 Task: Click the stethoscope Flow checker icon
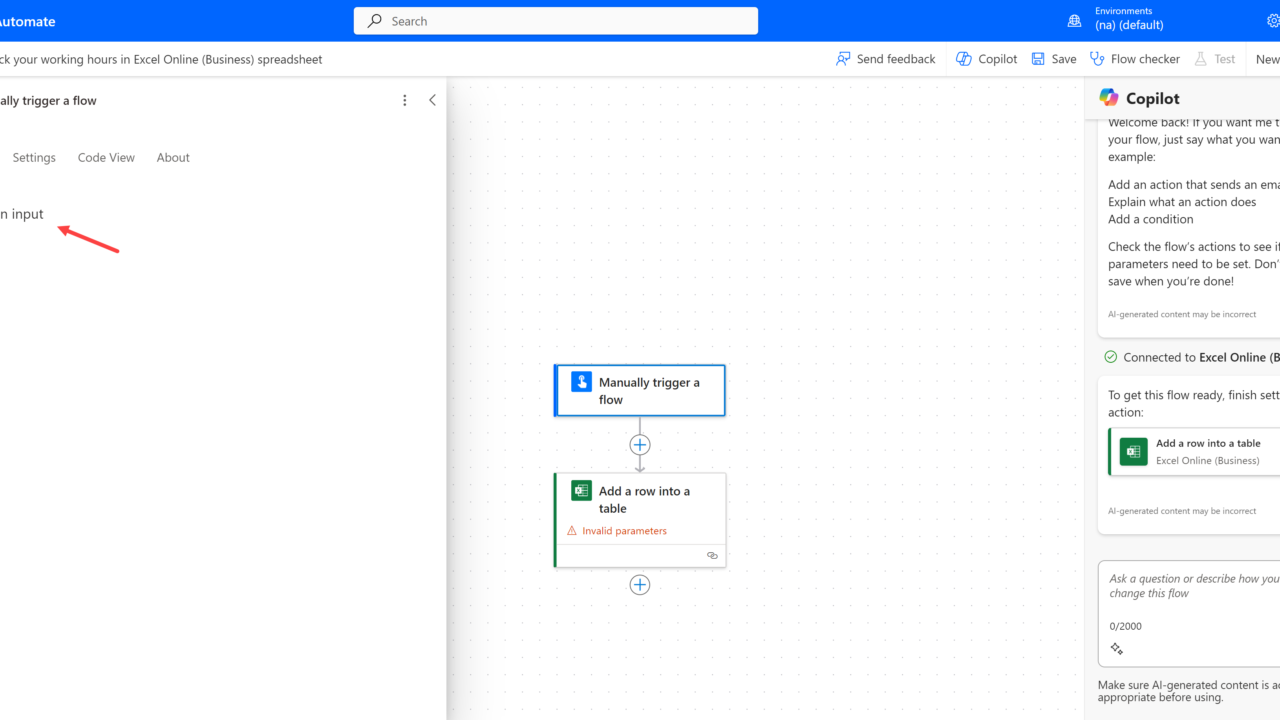[1097, 59]
